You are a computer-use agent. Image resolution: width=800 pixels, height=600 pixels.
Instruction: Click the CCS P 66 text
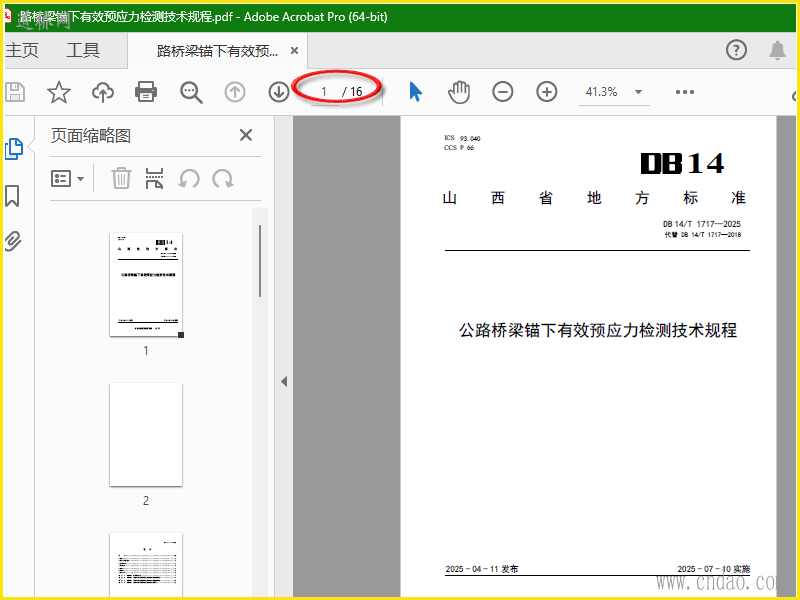click(459, 148)
